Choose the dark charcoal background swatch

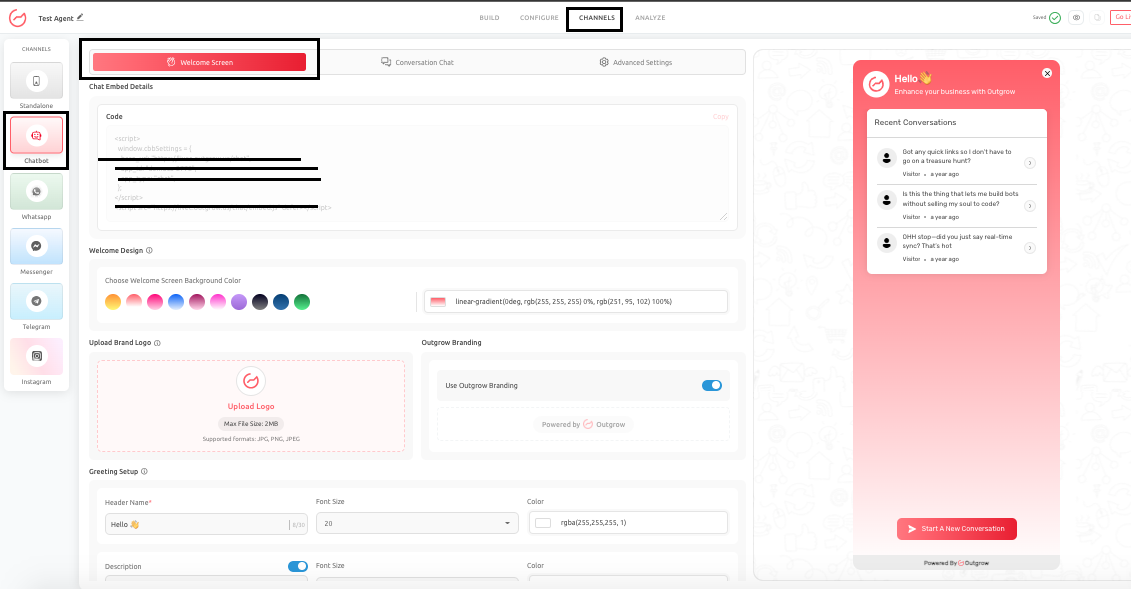click(x=260, y=302)
